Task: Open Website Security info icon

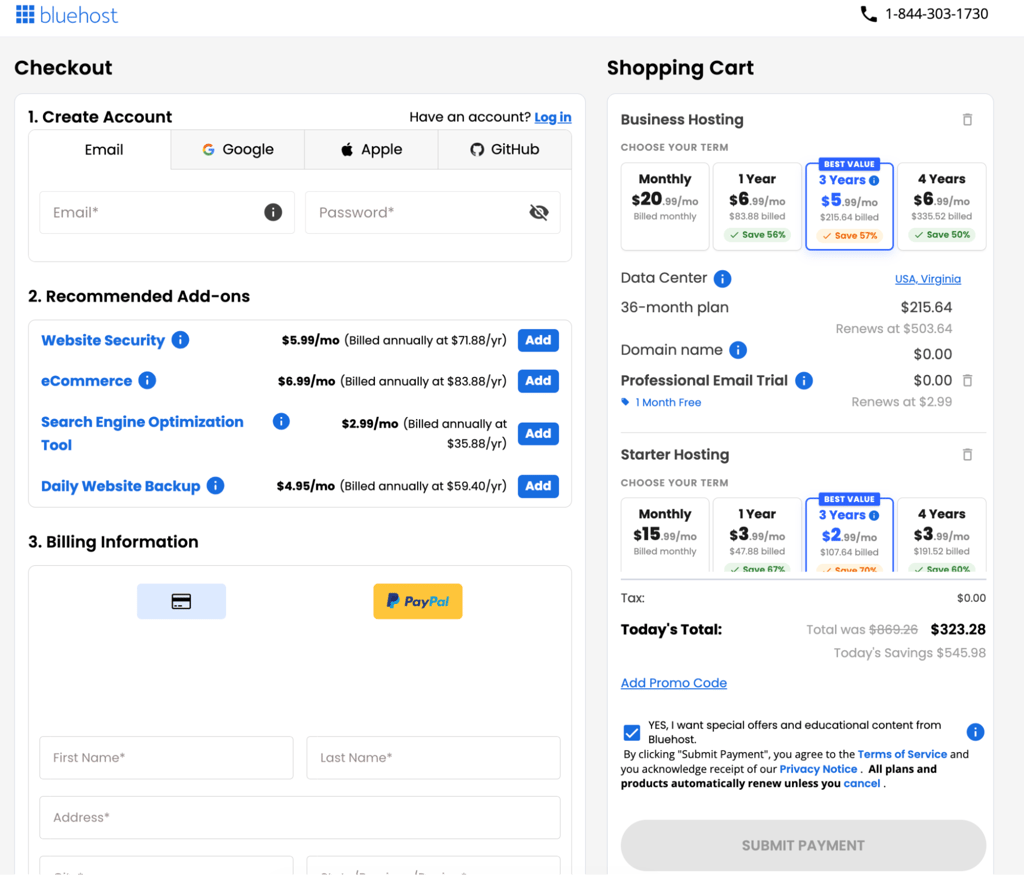Action: click(180, 340)
